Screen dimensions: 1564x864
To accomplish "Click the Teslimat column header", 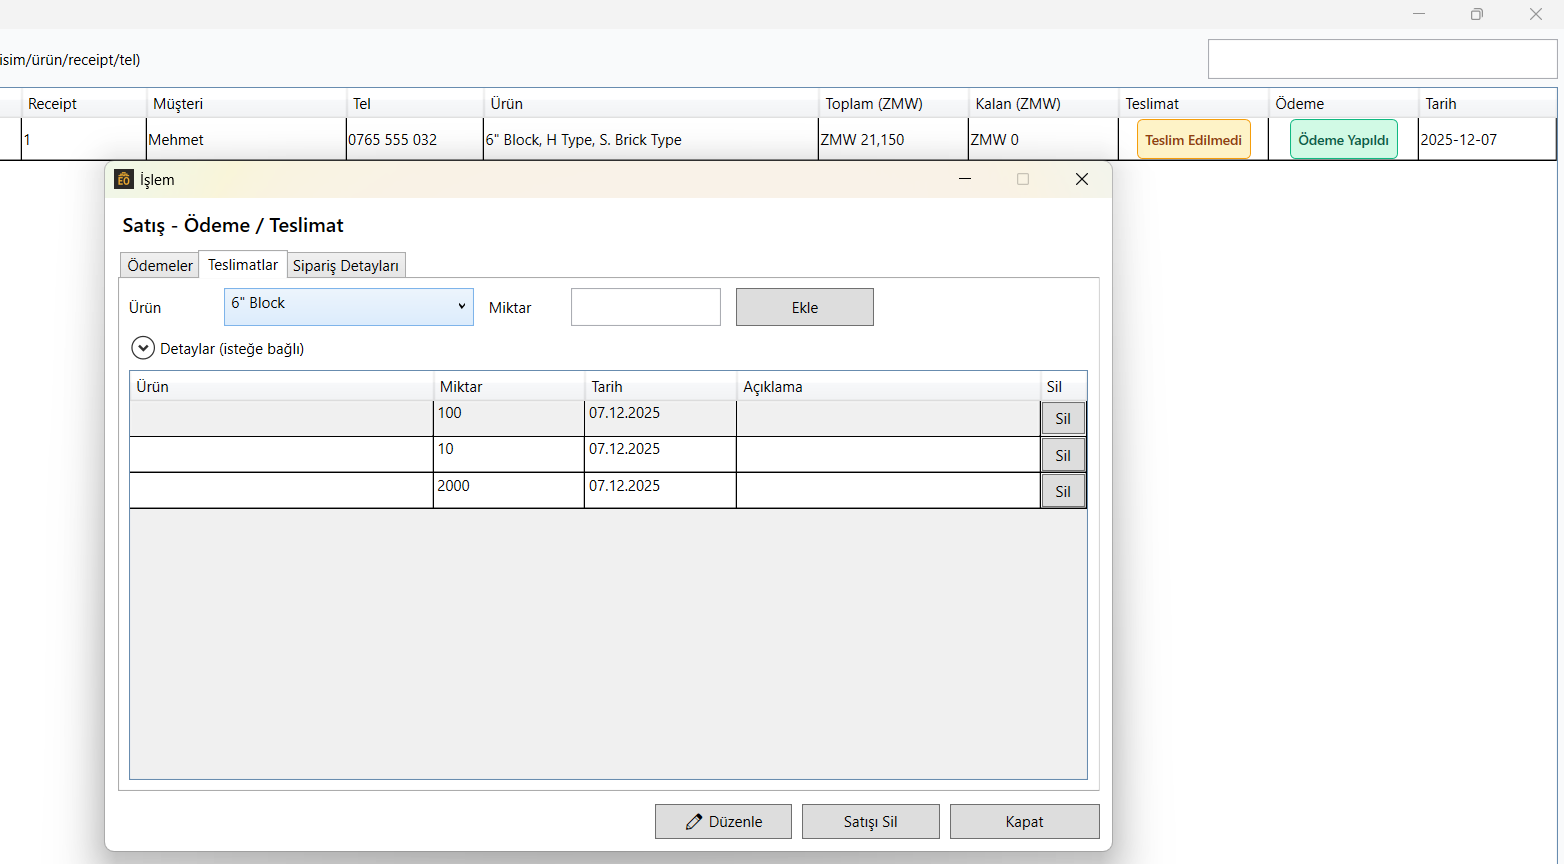I will [x=1194, y=103].
